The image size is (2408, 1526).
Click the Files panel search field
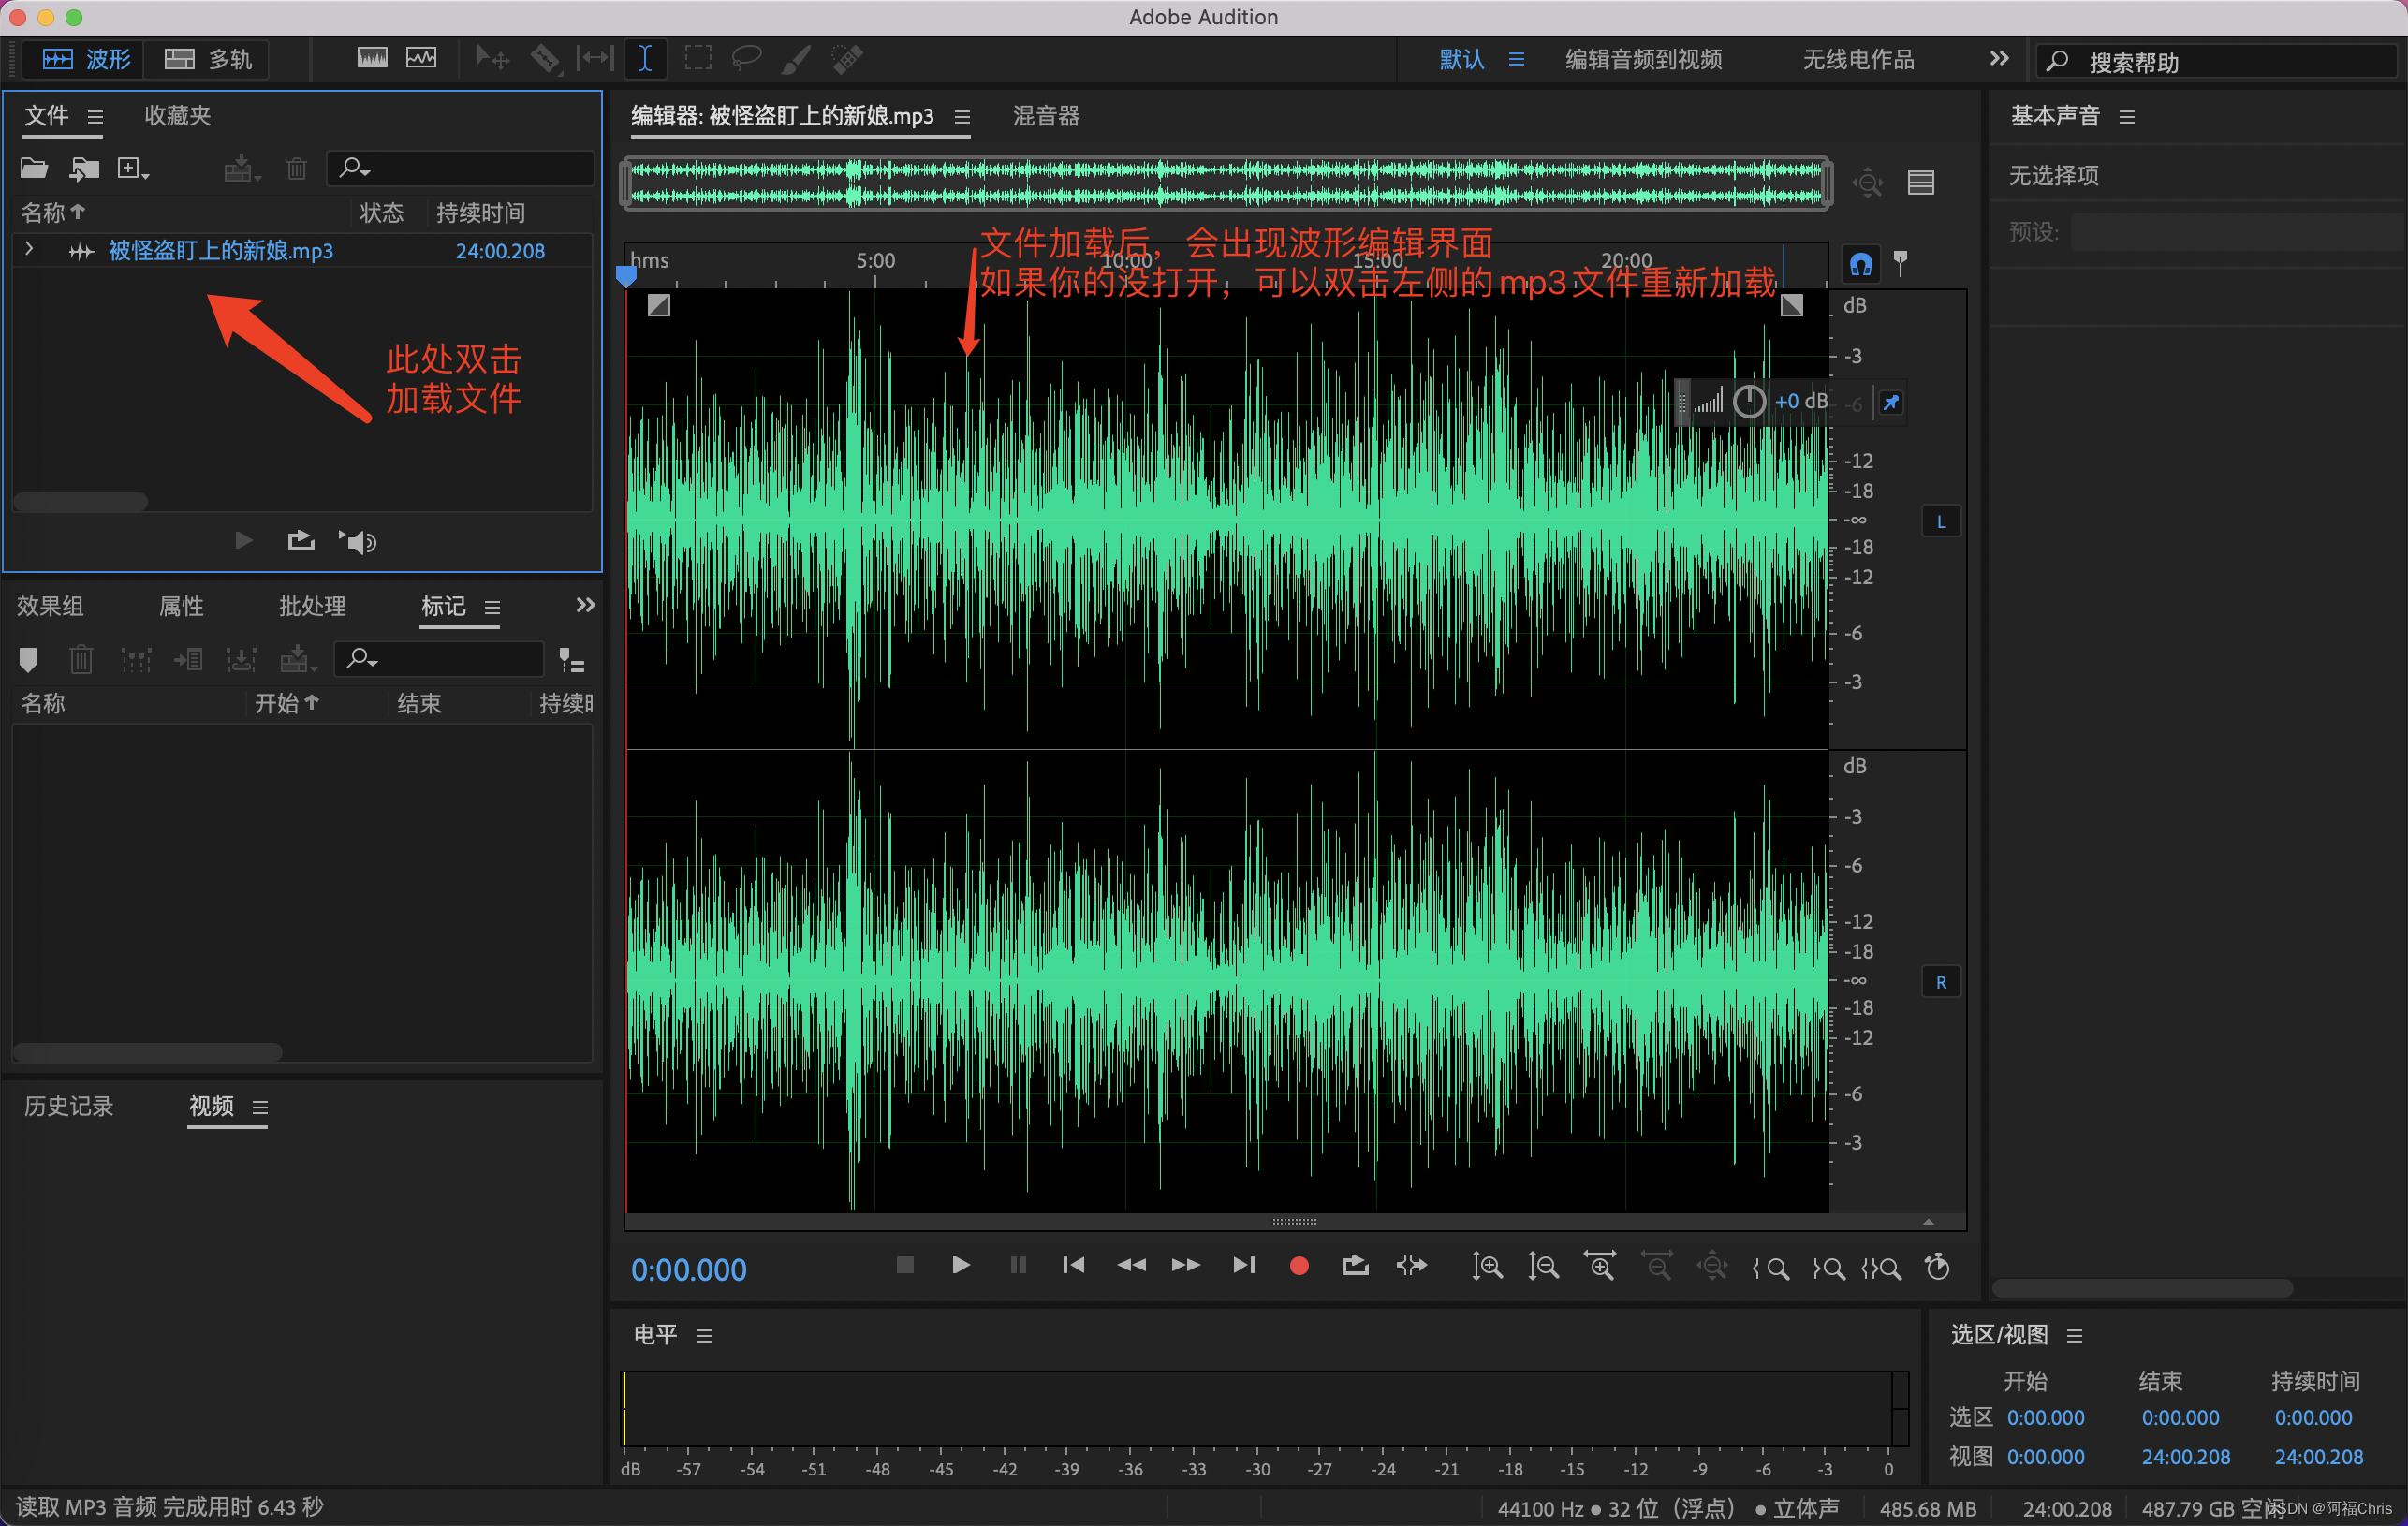pos(461,168)
